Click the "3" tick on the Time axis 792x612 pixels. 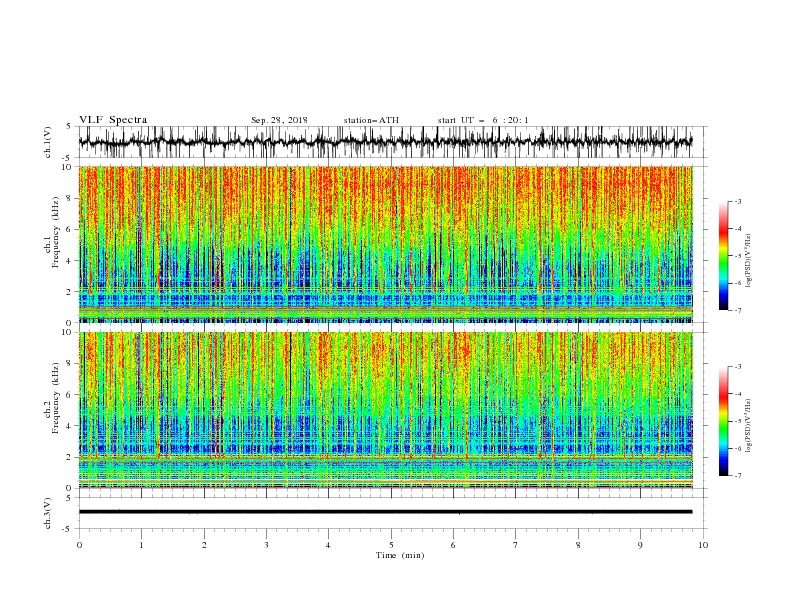pos(266,545)
